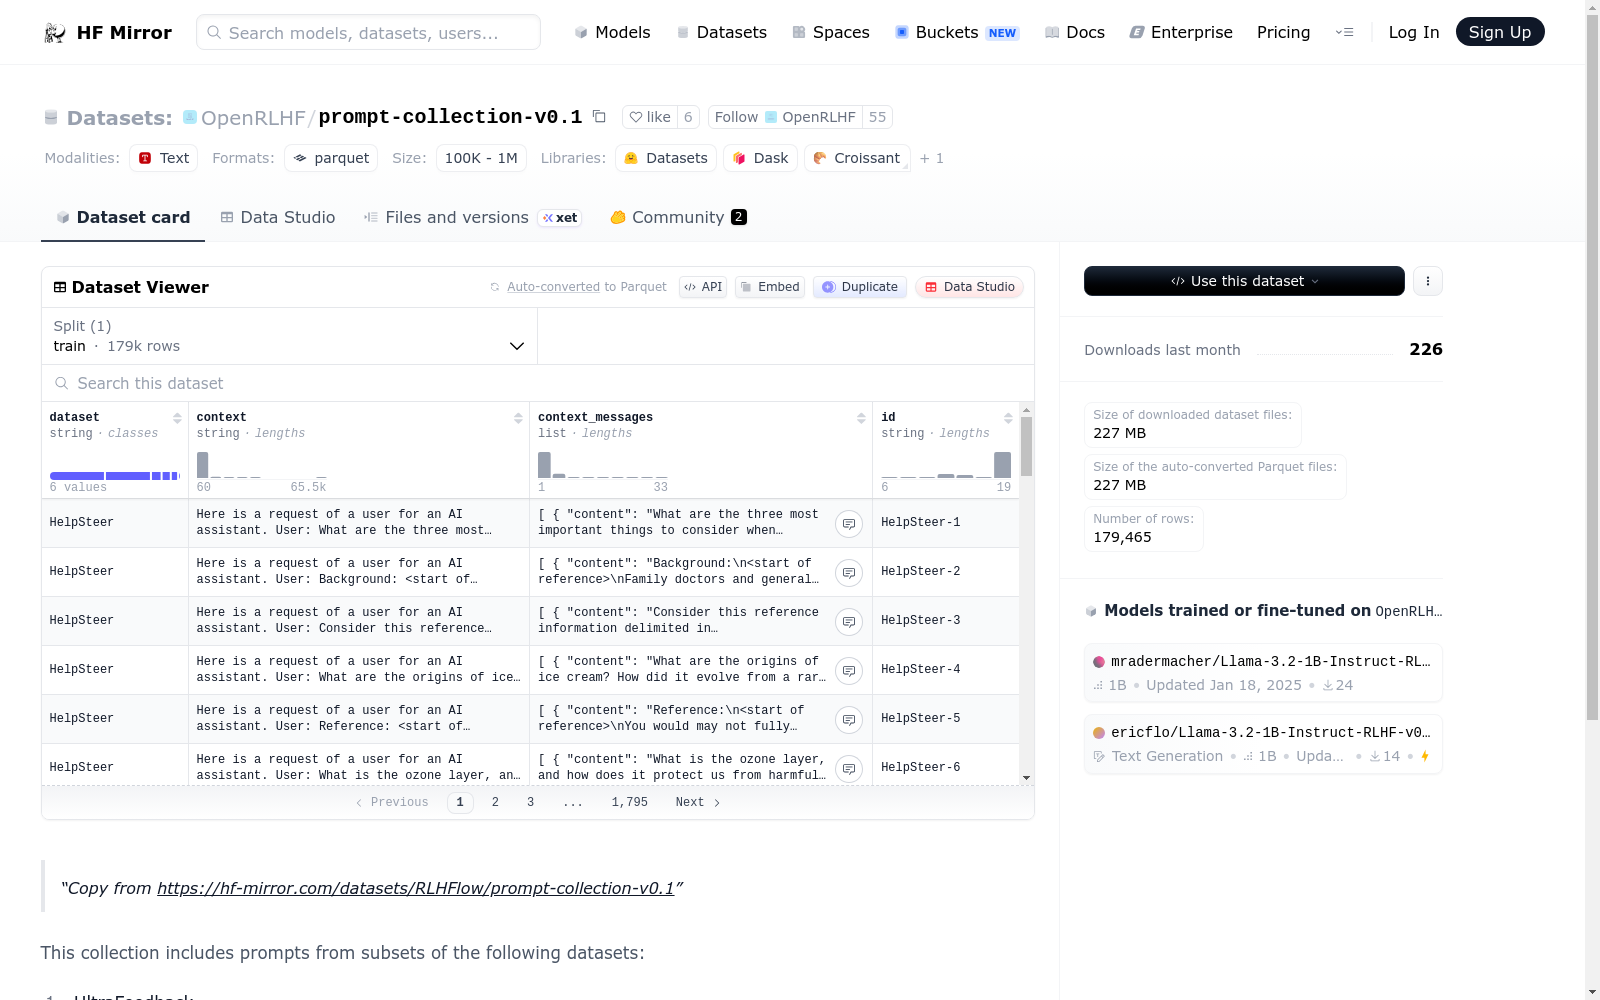The image size is (1600, 1000).
Task: Open message preview for HelpSteer-2 row
Action: tap(849, 572)
